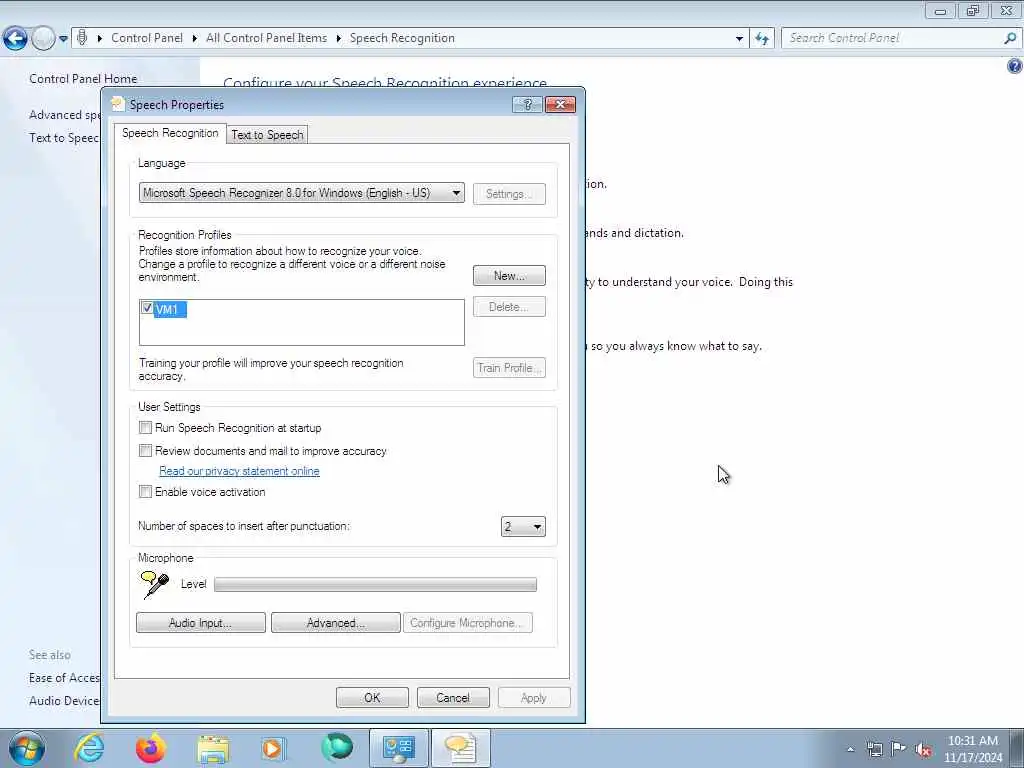Launch Firefox from taskbar

[x=151, y=748]
